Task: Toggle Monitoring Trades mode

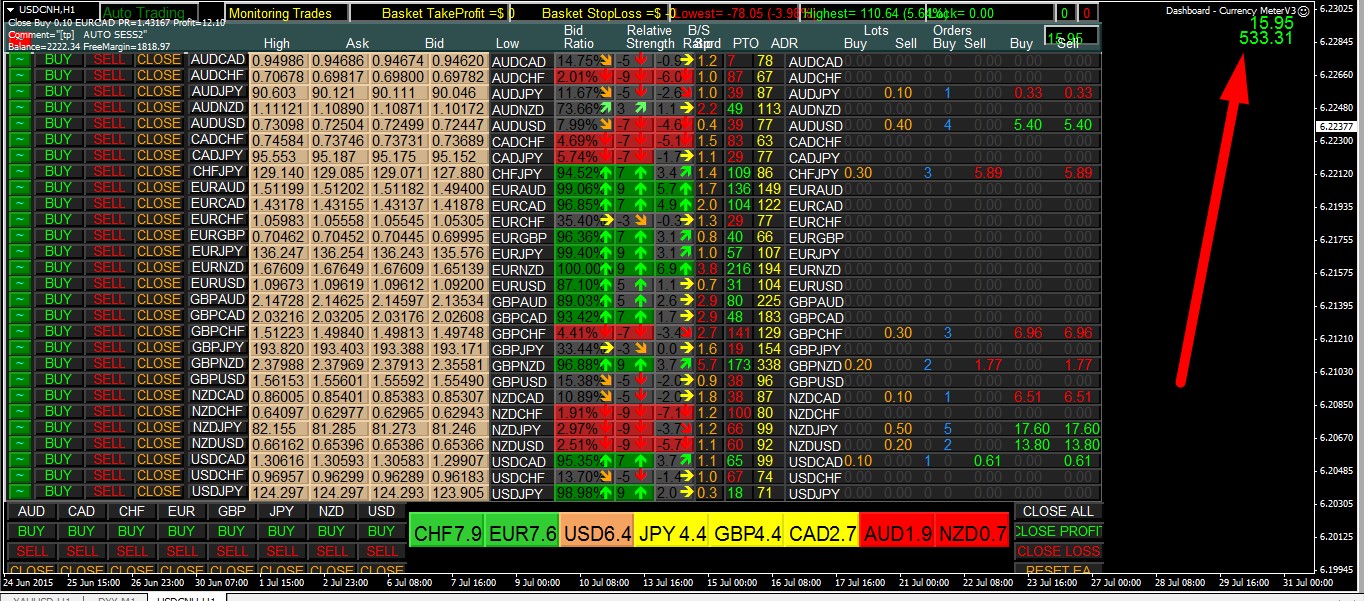Action: tap(287, 14)
